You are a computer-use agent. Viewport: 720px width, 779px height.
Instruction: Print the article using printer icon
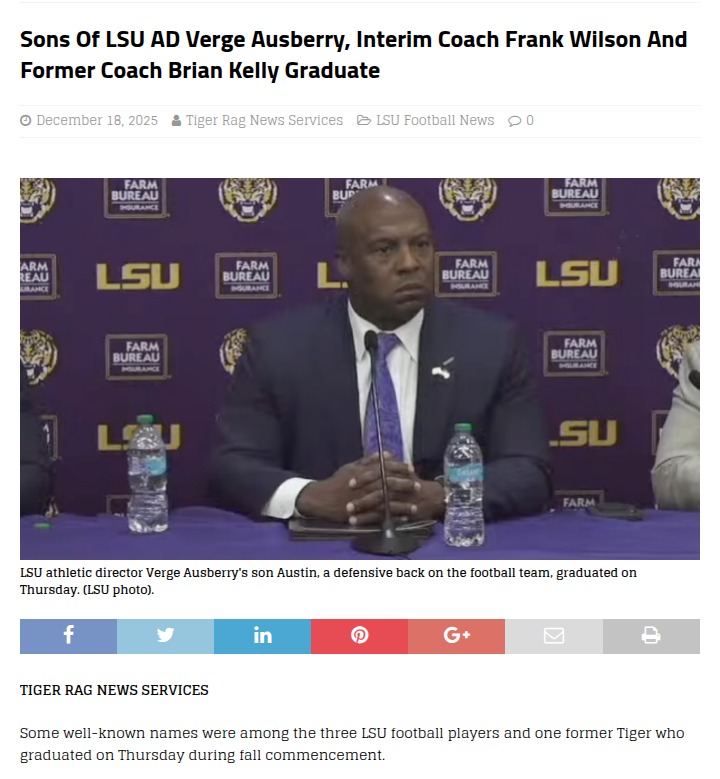pyautogui.click(x=651, y=636)
